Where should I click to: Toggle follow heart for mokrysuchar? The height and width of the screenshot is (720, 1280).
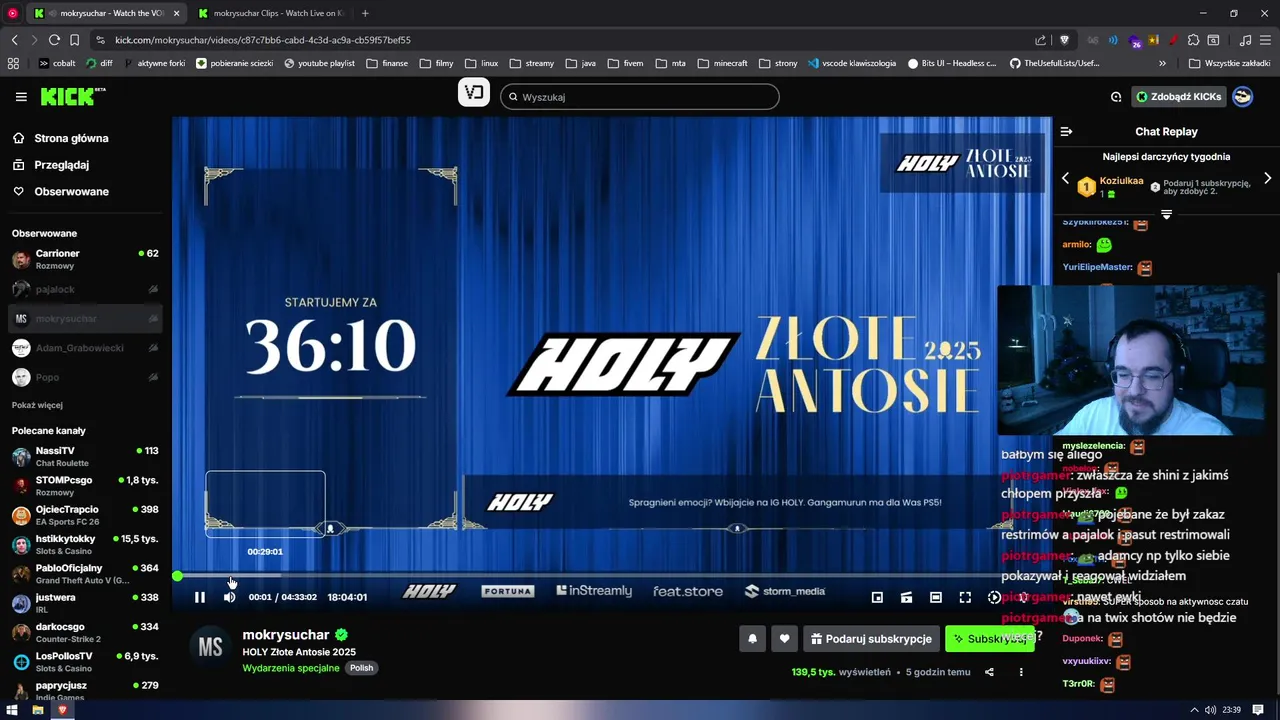point(784,639)
